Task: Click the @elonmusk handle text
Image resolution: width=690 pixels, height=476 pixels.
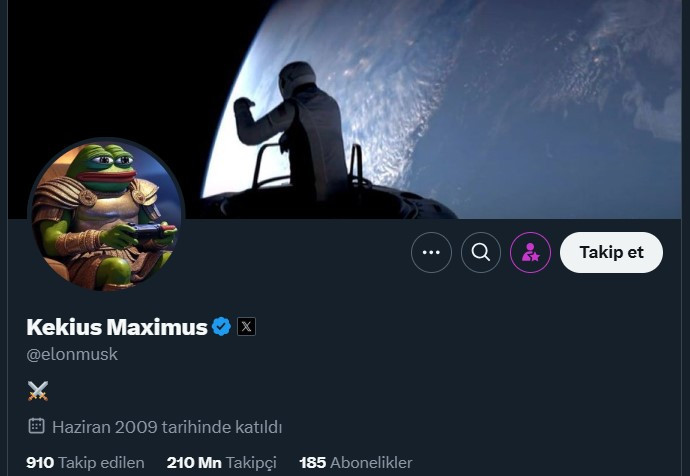Action: tap(72, 354)
